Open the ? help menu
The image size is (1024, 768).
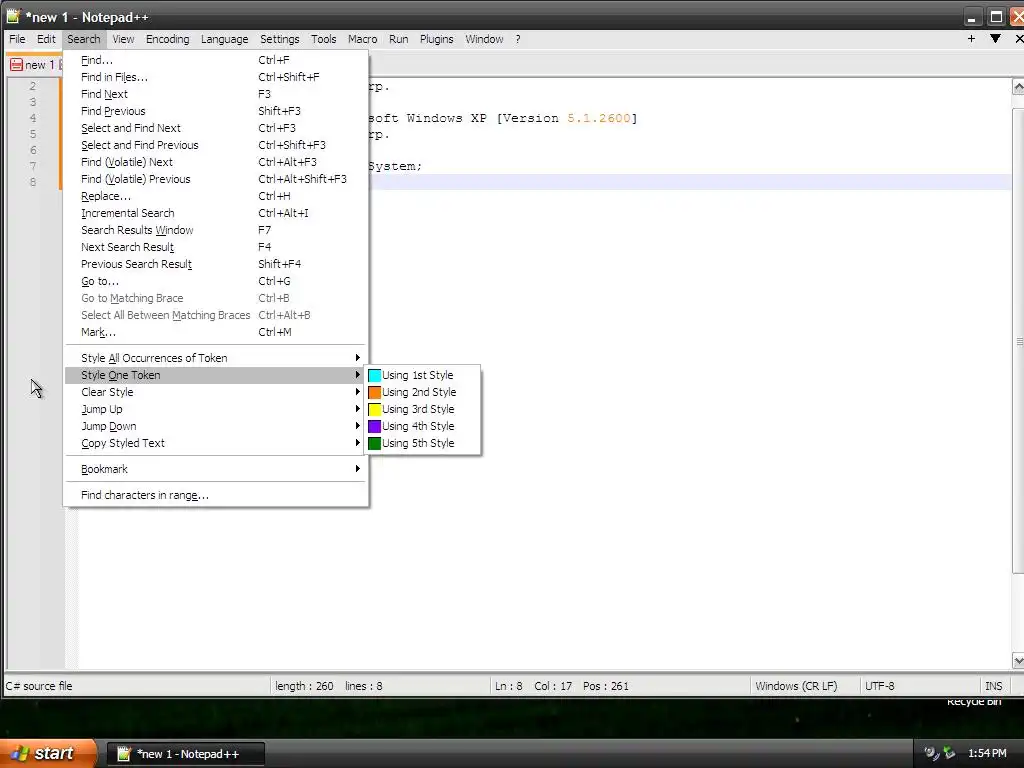click(518, 39)
